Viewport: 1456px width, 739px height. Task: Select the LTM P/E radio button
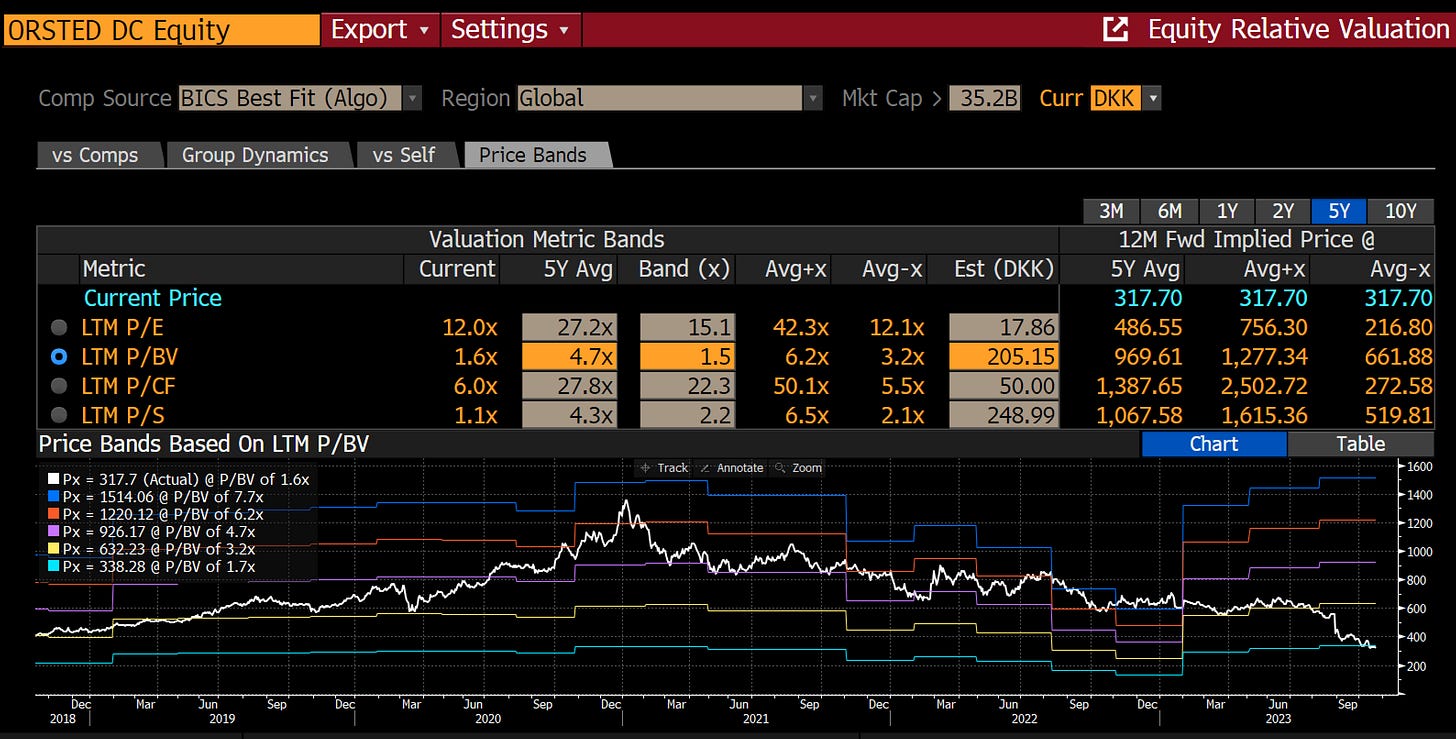[x=61, y=327]
